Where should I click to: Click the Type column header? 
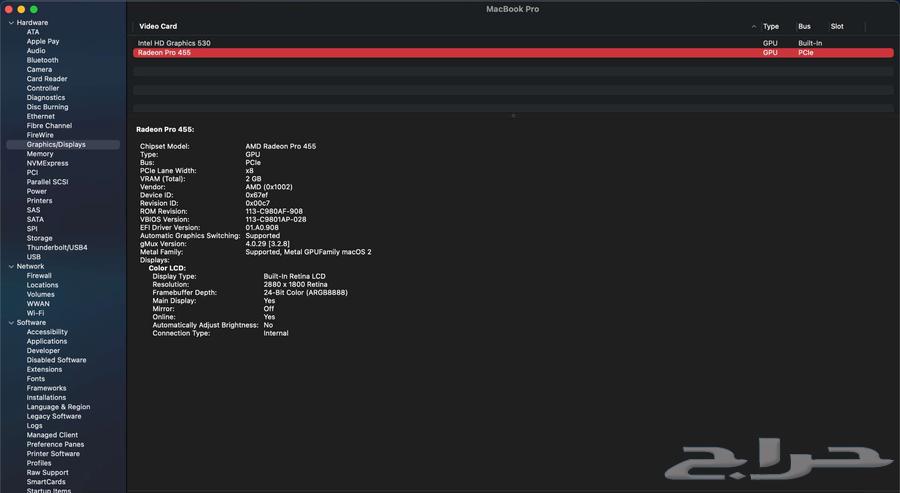(x=771, y=26)
